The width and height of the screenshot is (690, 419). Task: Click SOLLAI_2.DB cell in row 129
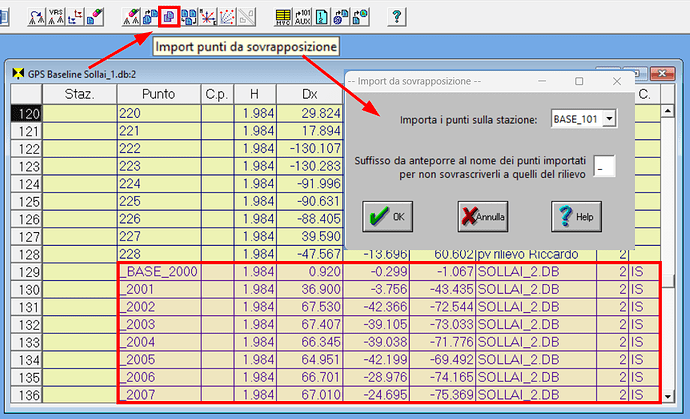tap(536, 272)
